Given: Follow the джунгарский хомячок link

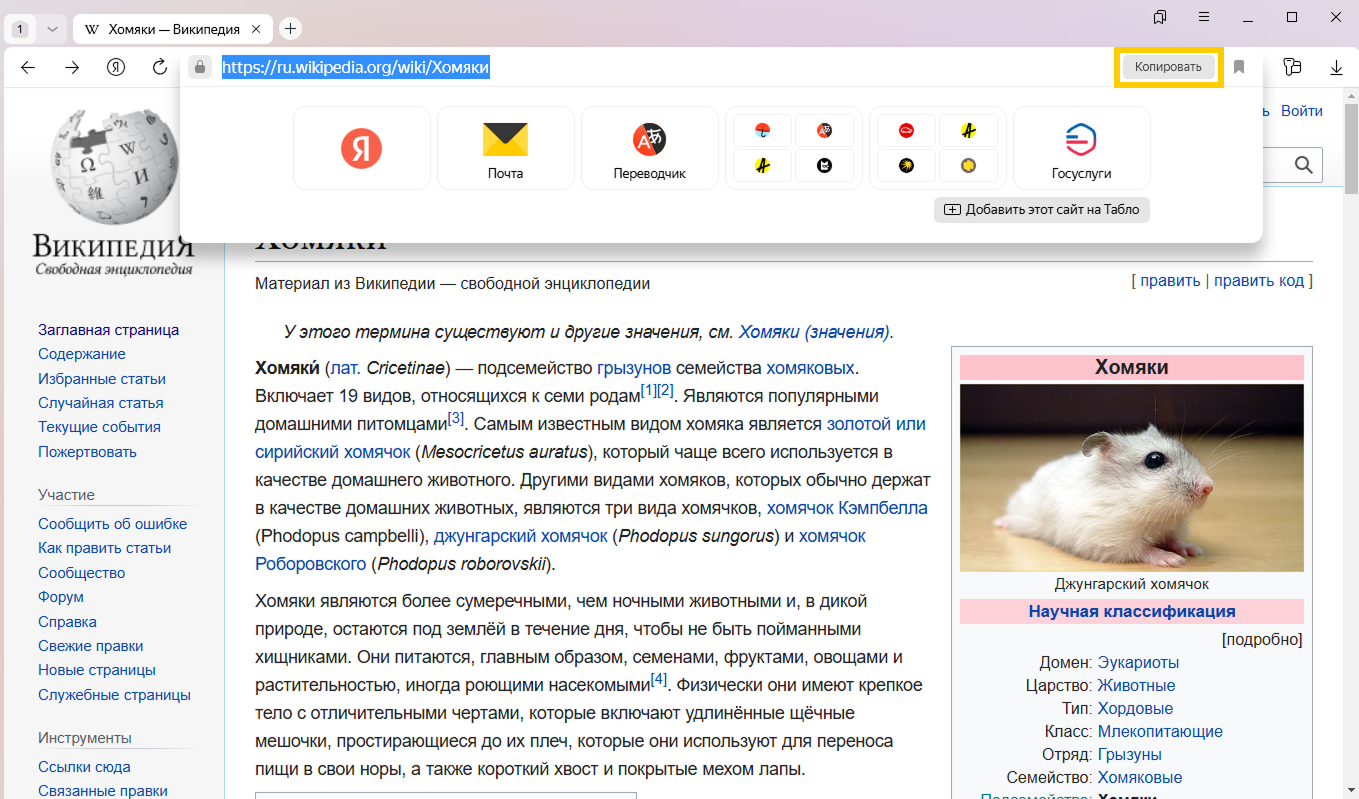Looking at the screenshot, I should coord(520,536).
